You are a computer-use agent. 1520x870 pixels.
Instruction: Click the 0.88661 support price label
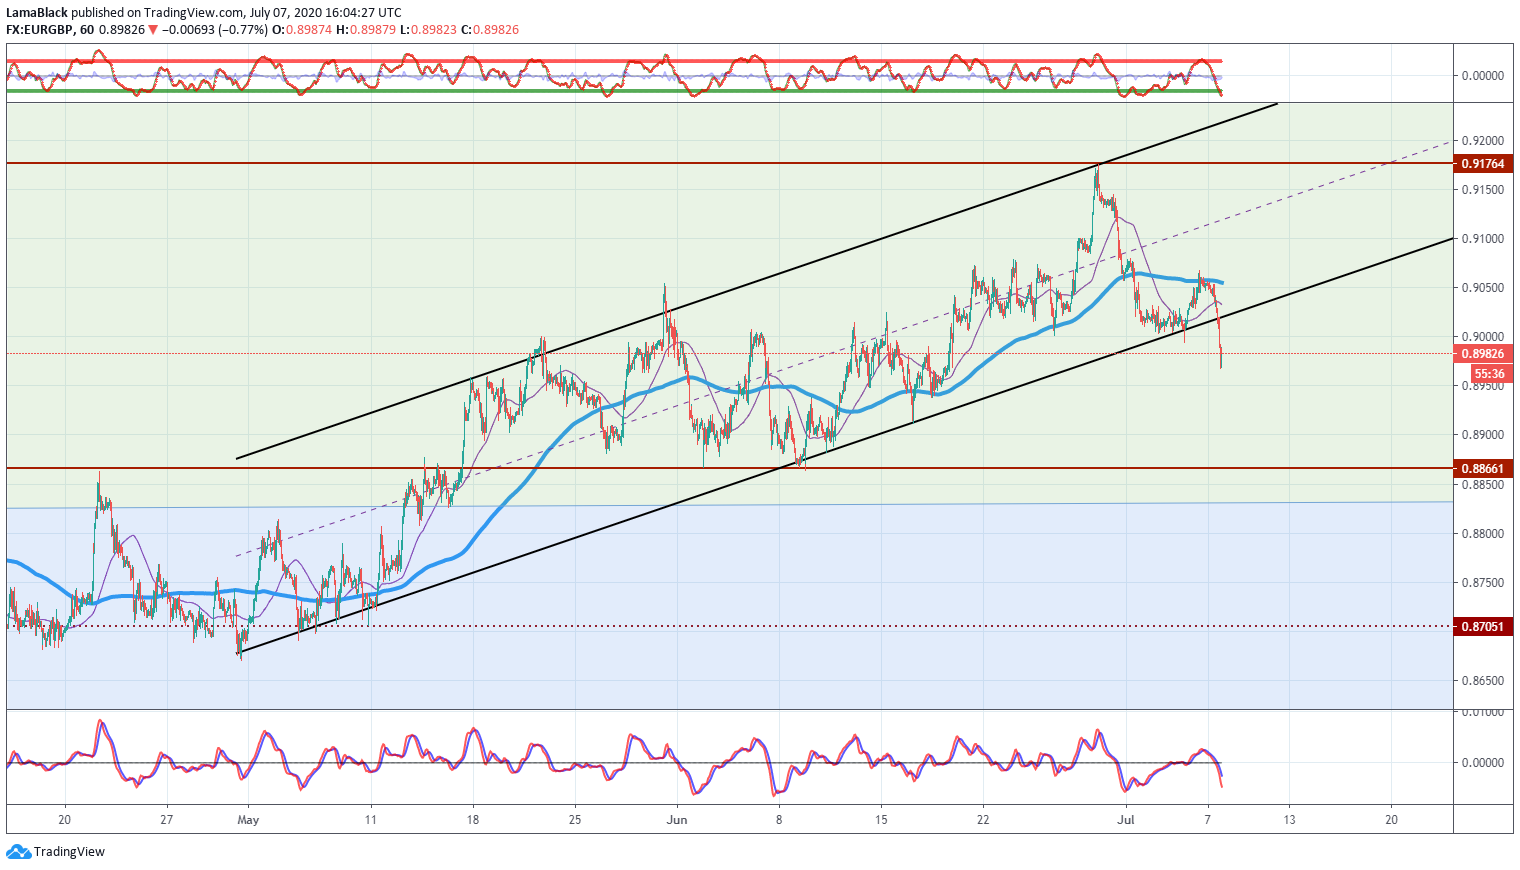1483,468
